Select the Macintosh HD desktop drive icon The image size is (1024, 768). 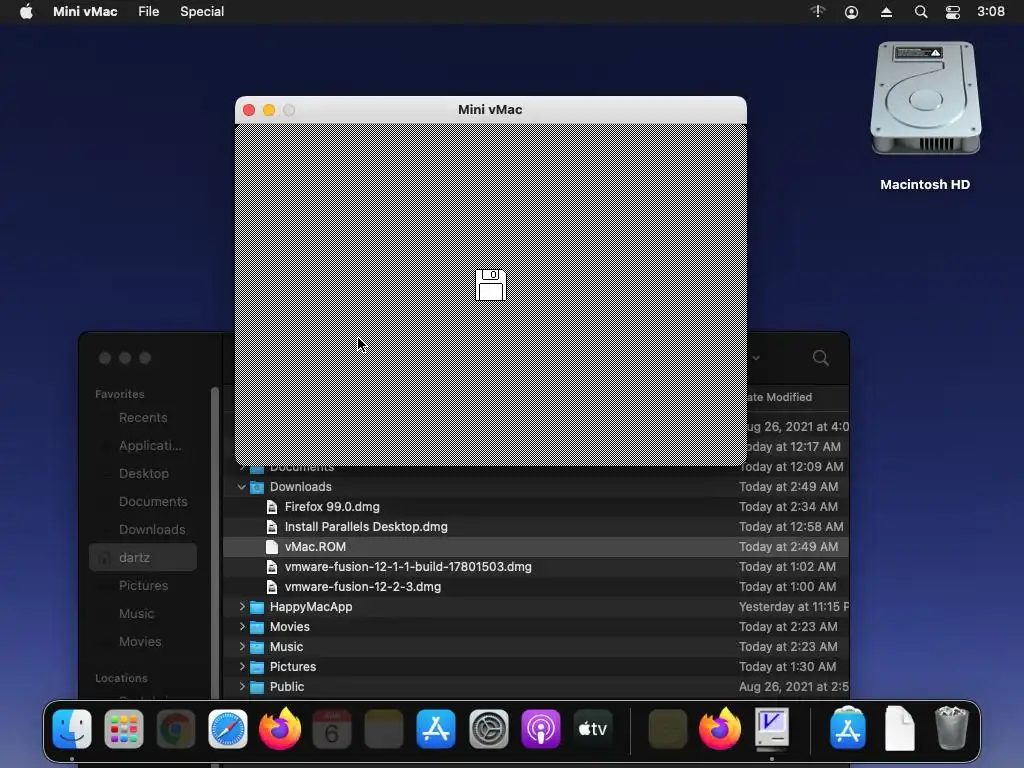tap(925, 99)
